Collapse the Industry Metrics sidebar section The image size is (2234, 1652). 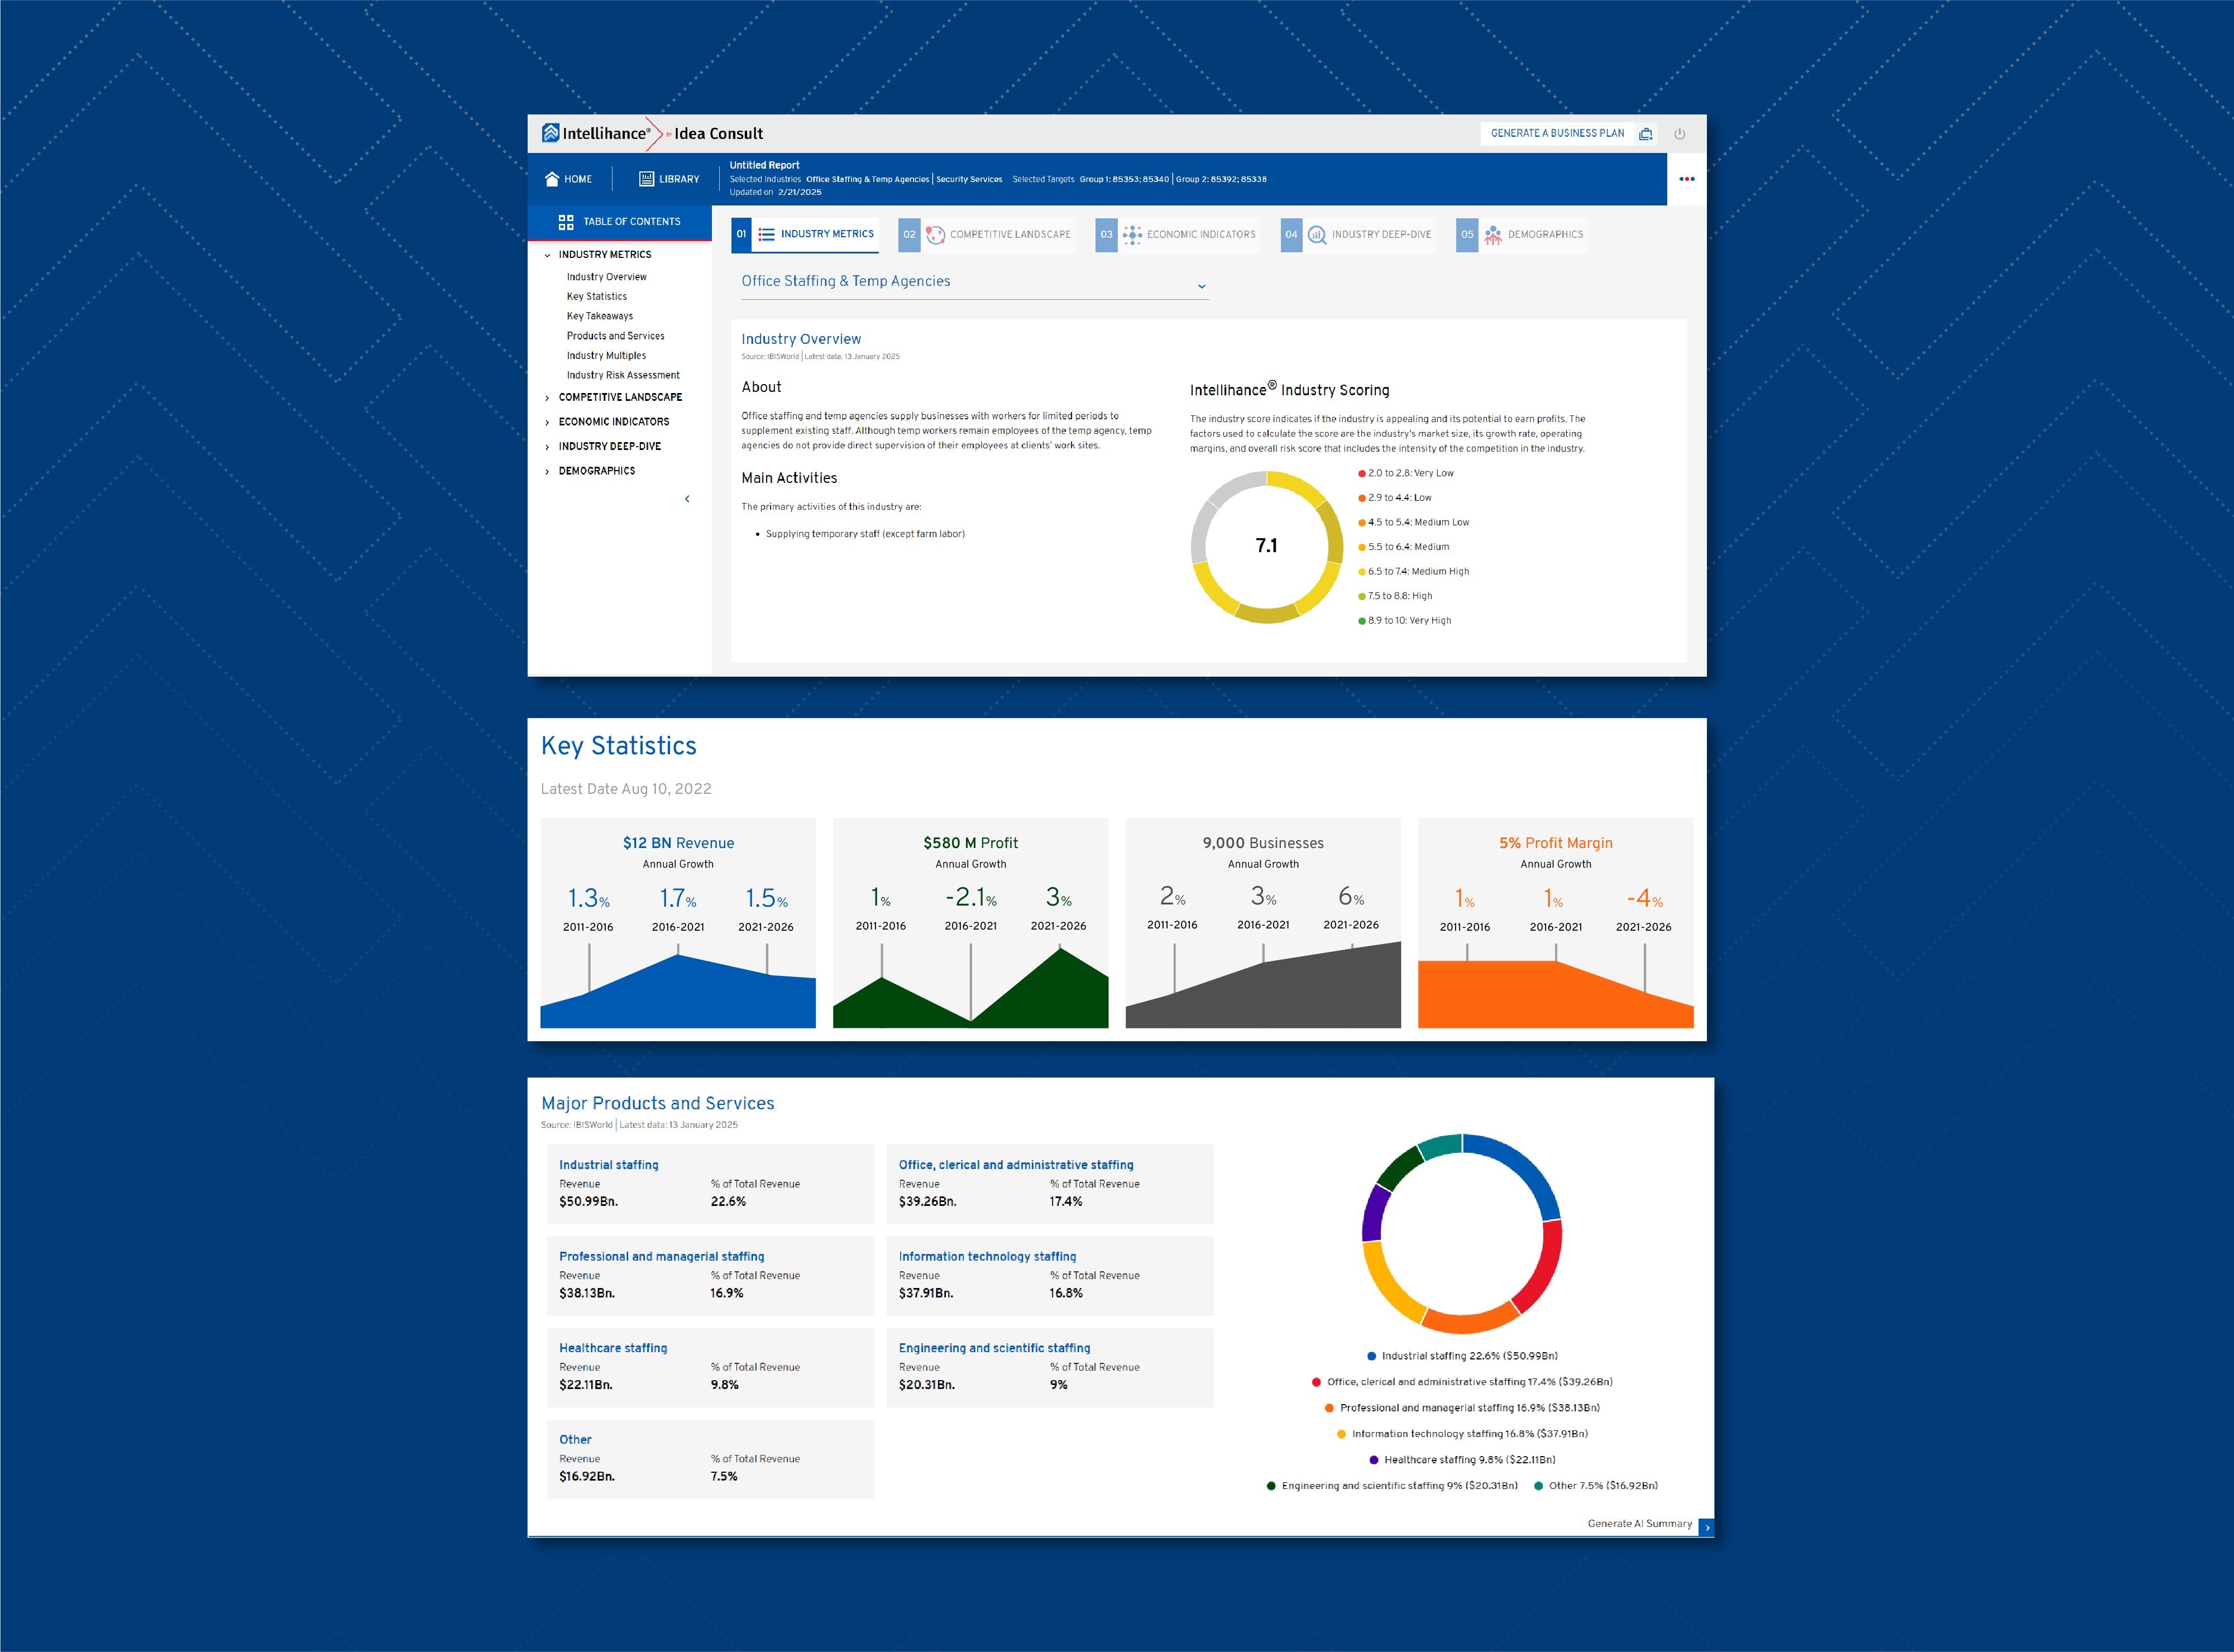[547, 255]
